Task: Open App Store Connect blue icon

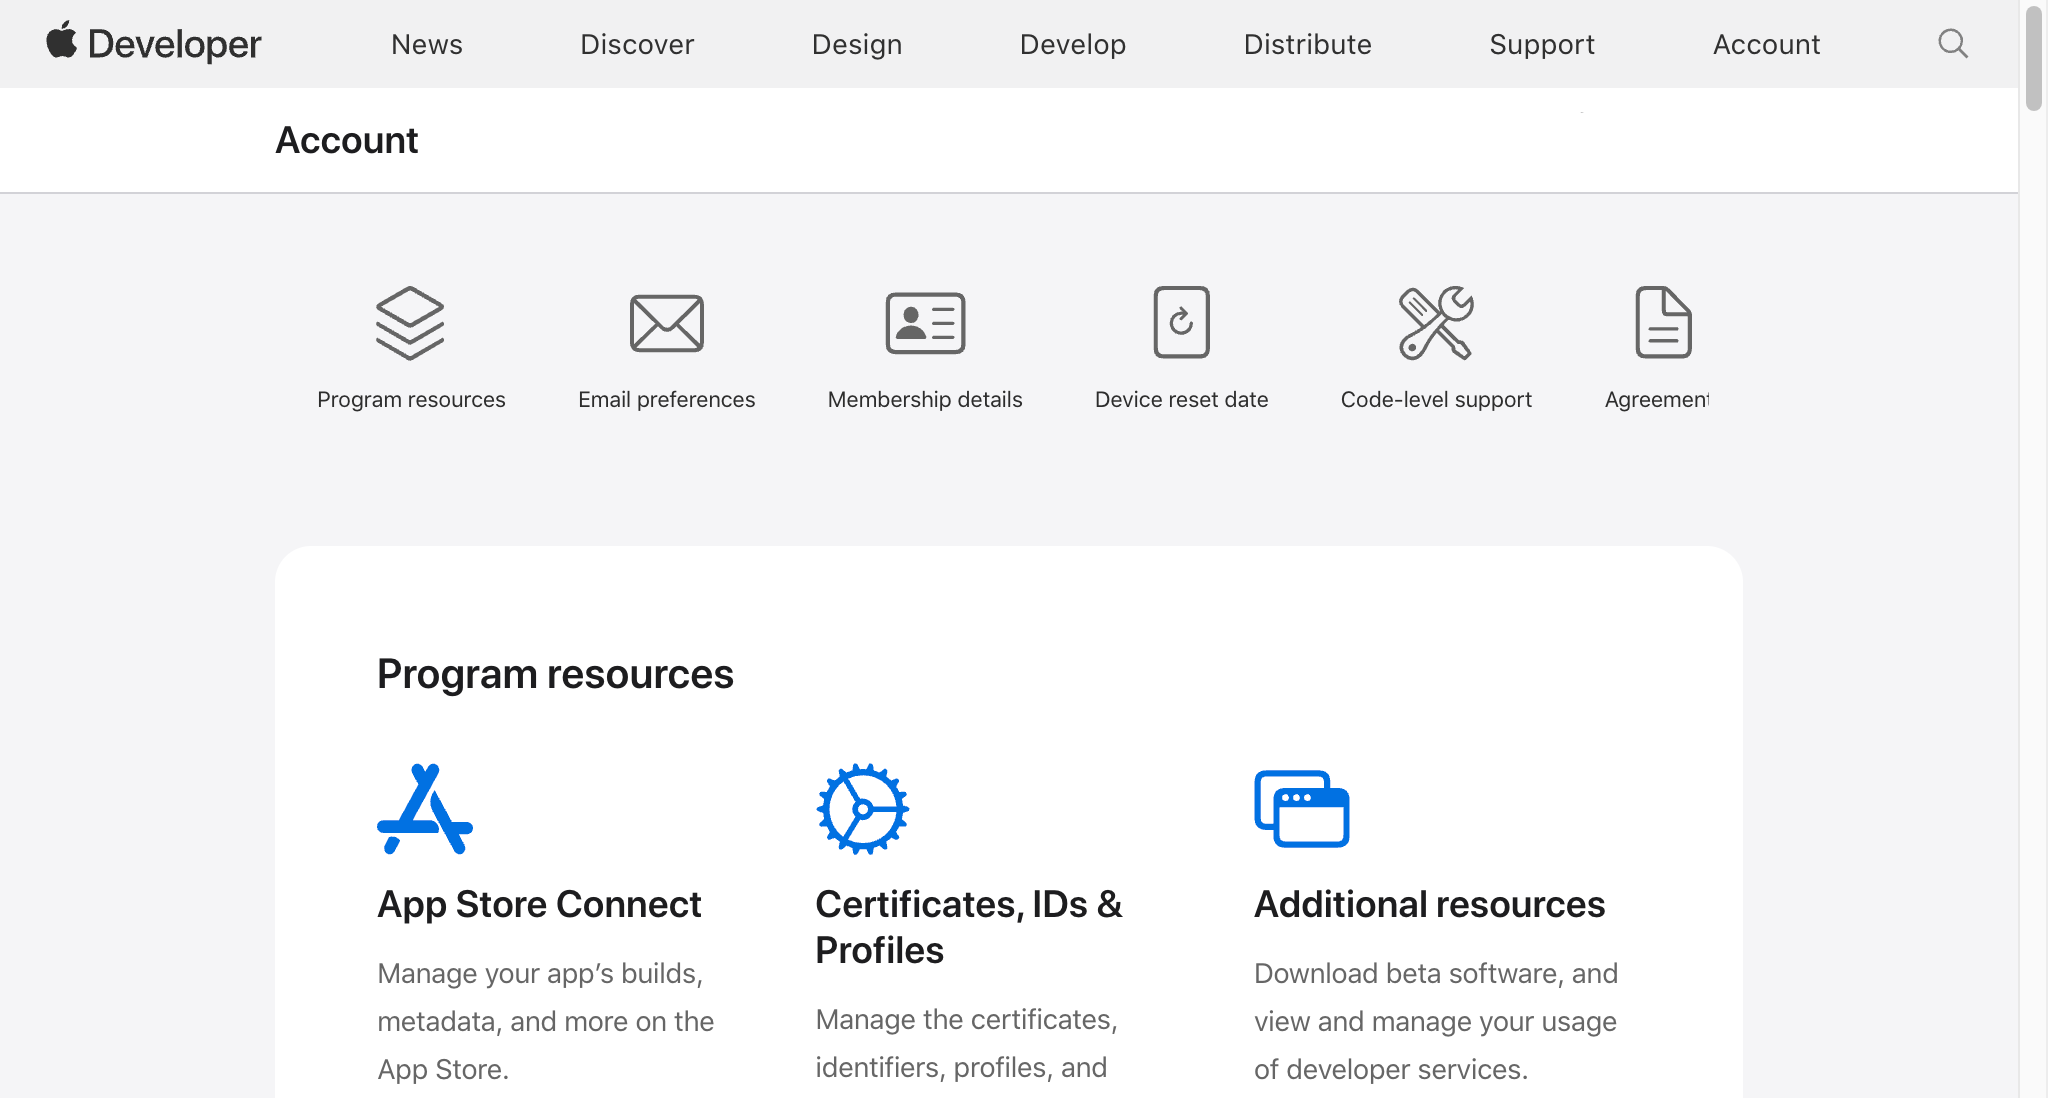Action: pos(424,809)
